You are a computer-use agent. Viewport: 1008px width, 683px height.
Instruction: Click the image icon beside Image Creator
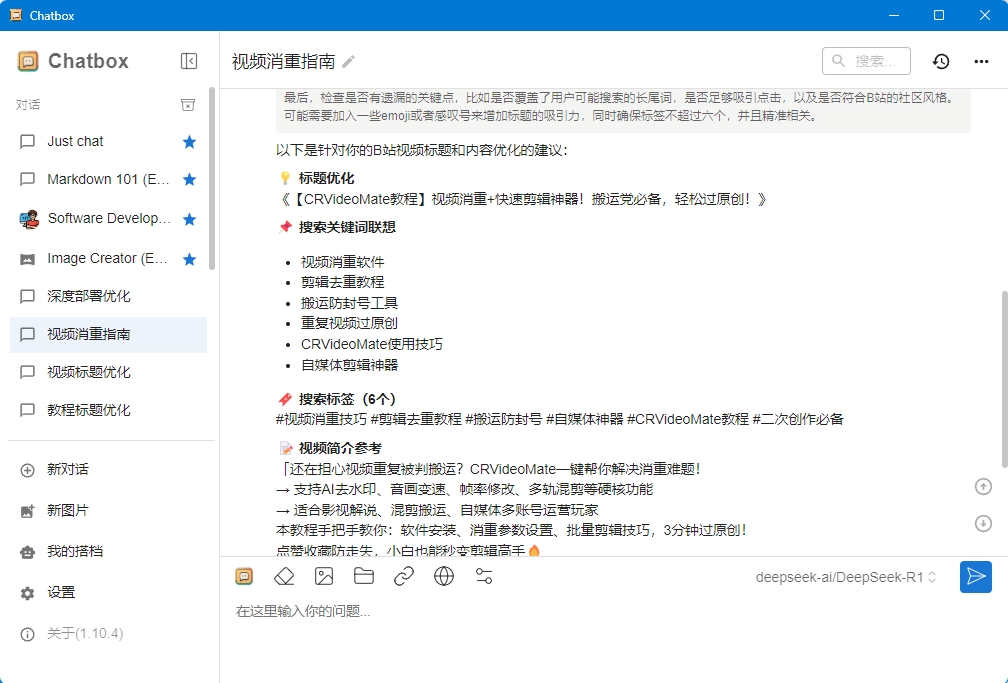(28, 259)
